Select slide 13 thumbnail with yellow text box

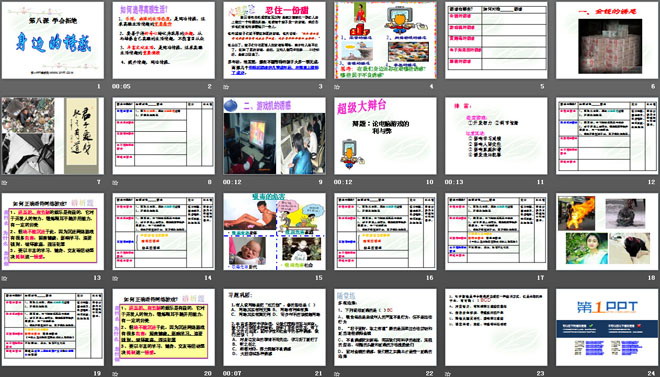coord(53,231)
